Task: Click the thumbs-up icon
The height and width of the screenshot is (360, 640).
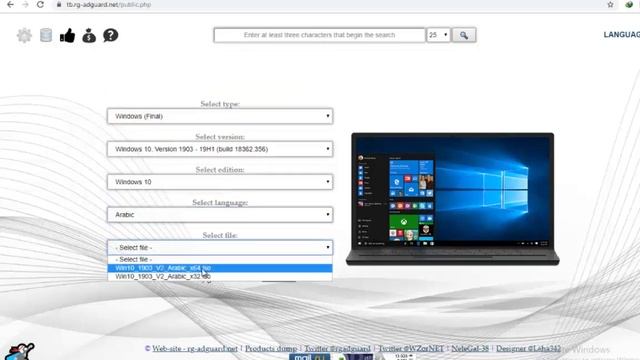Action: (x=67, y=36)
